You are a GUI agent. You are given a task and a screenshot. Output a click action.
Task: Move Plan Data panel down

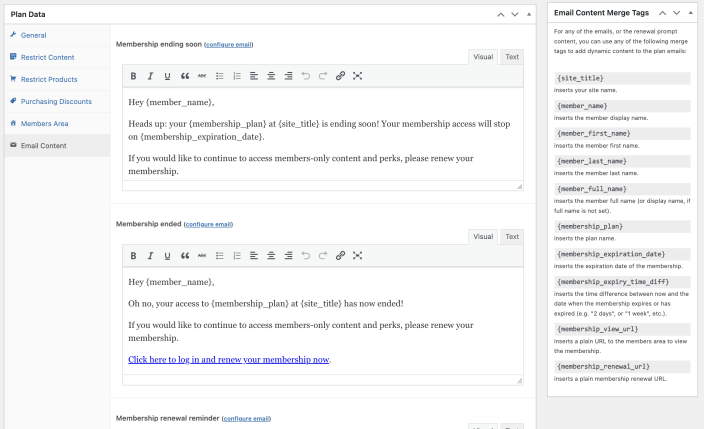click(515, 15)
